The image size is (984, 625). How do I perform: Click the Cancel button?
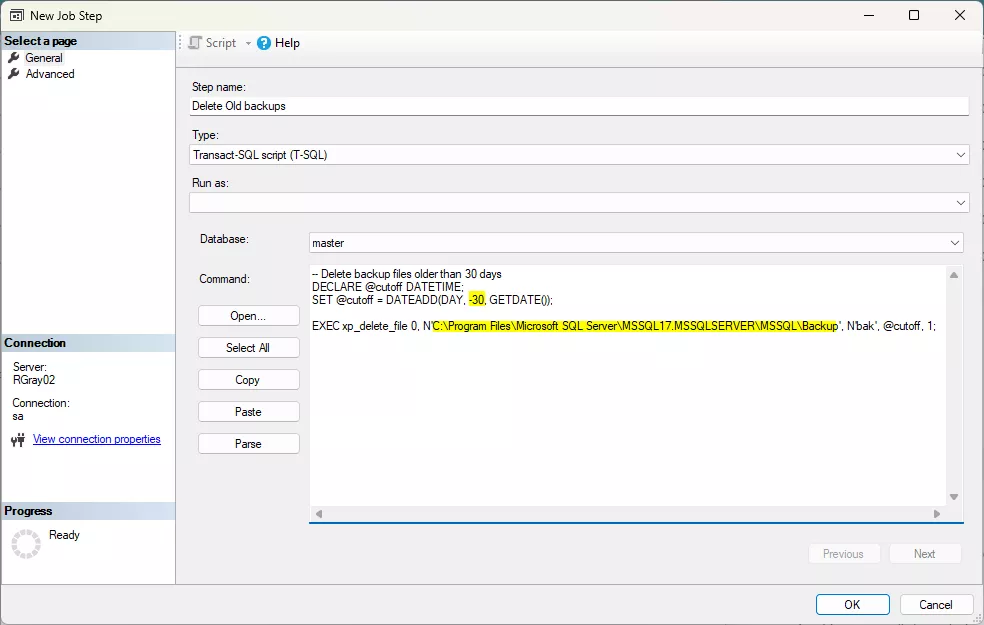pos(936,604)
